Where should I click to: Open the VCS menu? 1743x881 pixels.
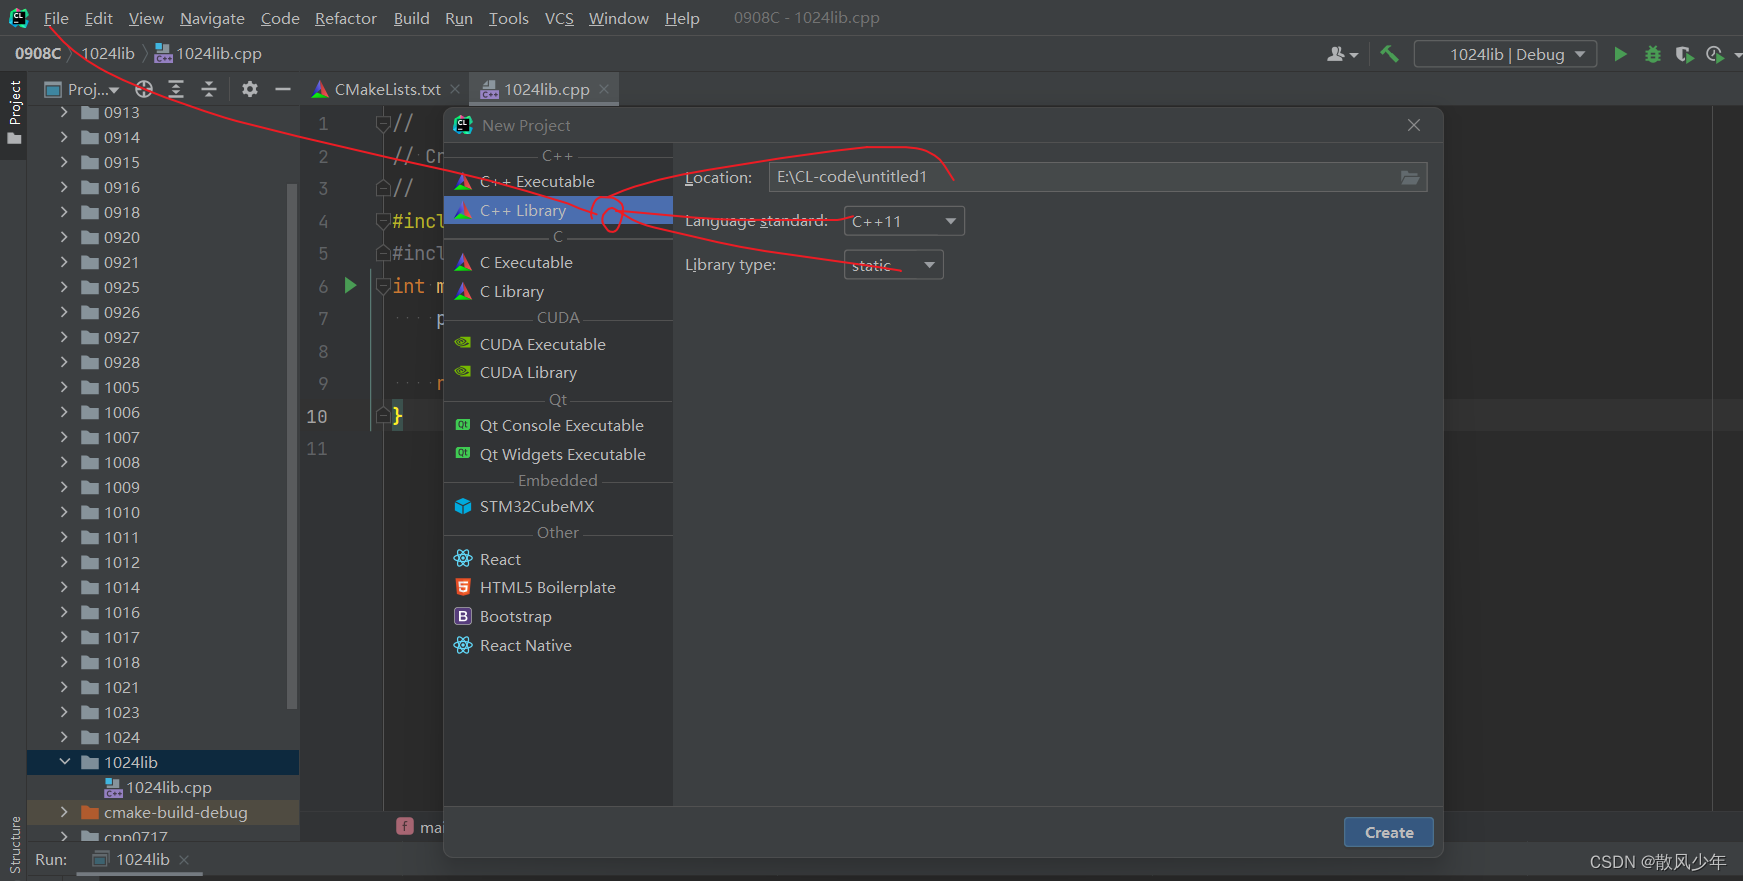(x=559, y=18)
